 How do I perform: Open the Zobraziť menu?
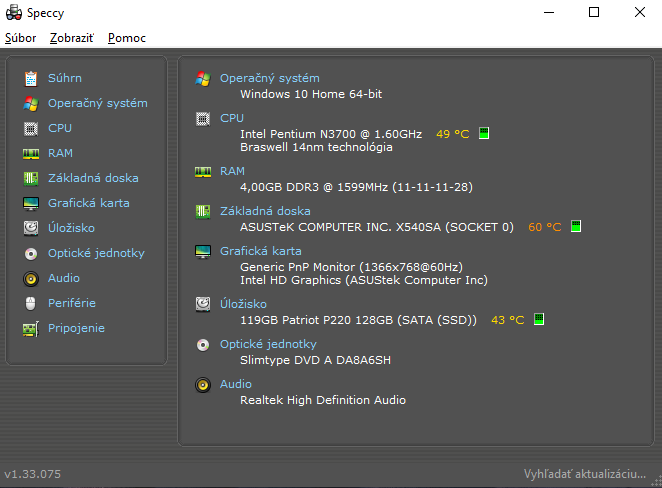tap(71, 38)
